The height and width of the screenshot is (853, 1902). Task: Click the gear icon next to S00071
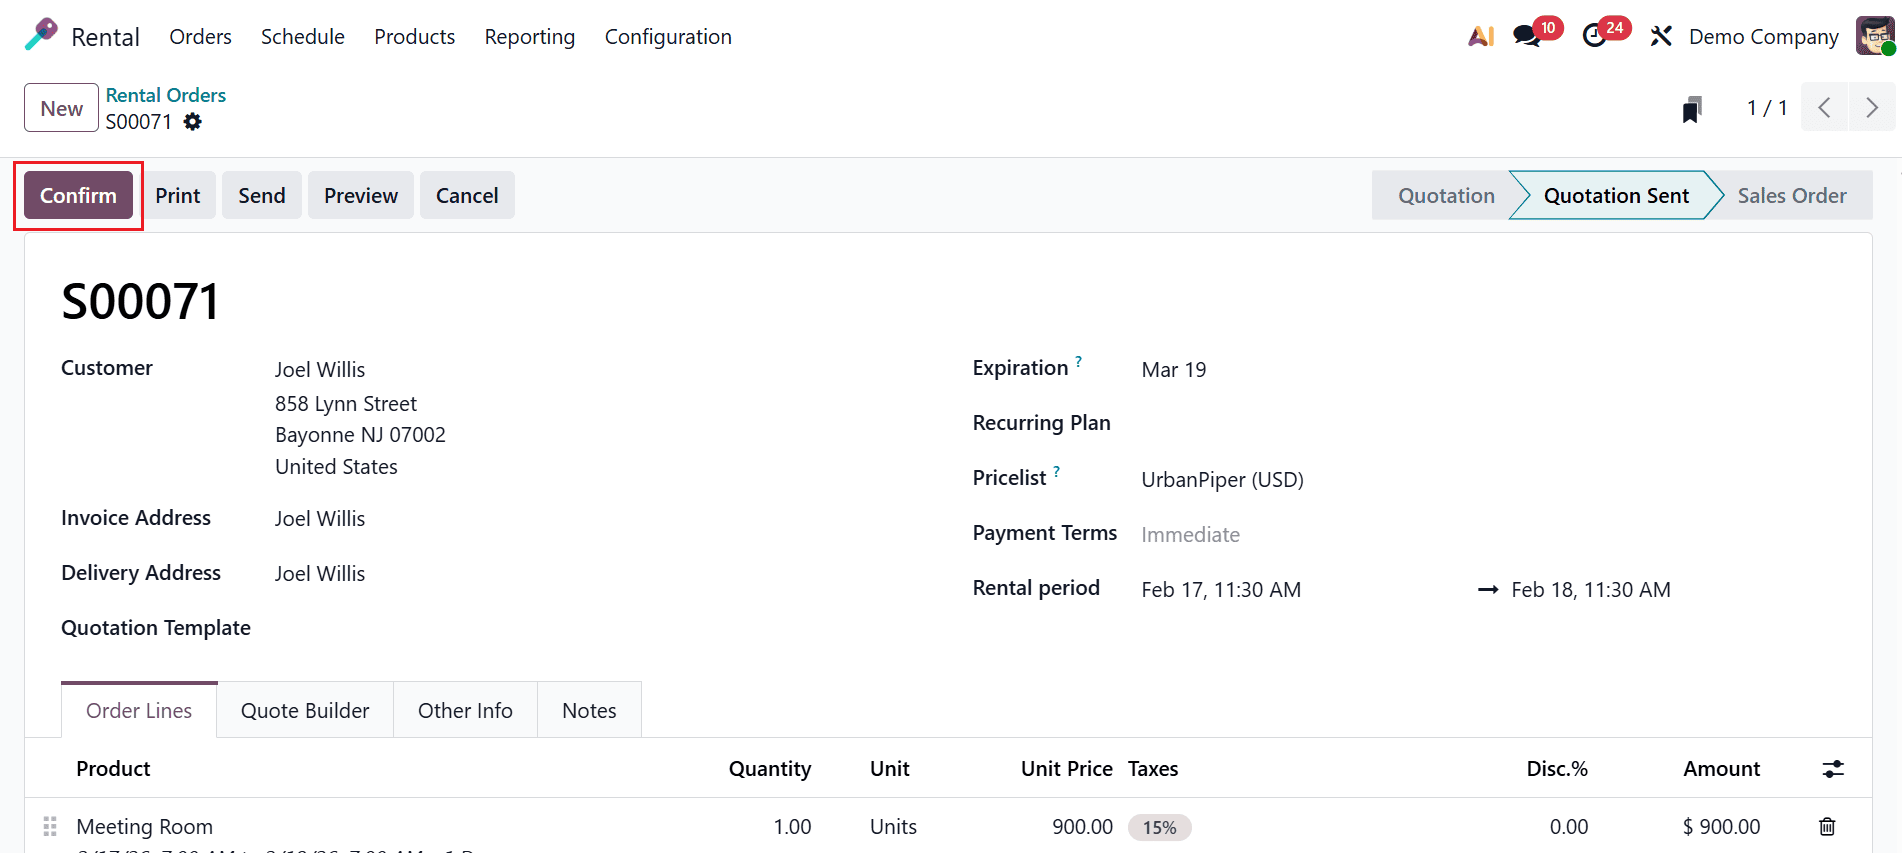192,121
